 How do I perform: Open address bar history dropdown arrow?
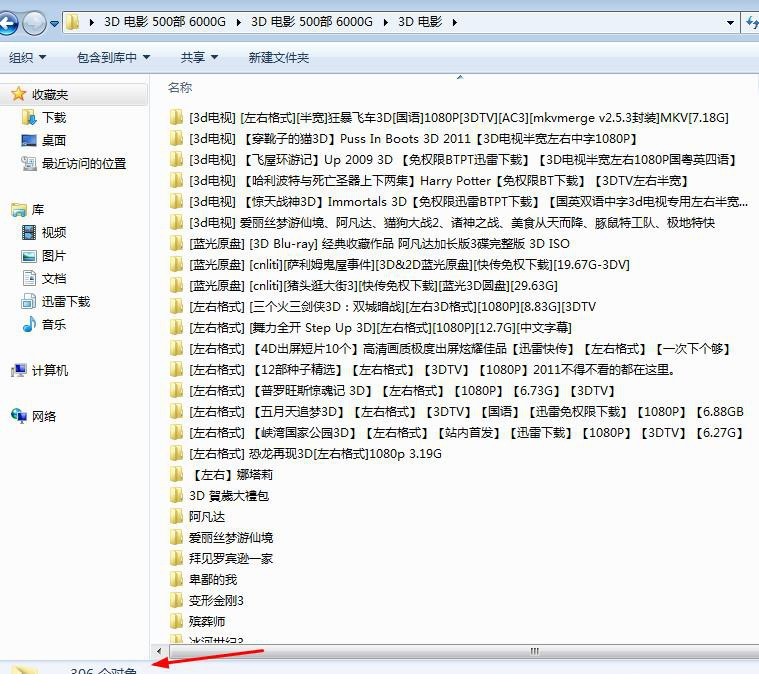(730, 22)
